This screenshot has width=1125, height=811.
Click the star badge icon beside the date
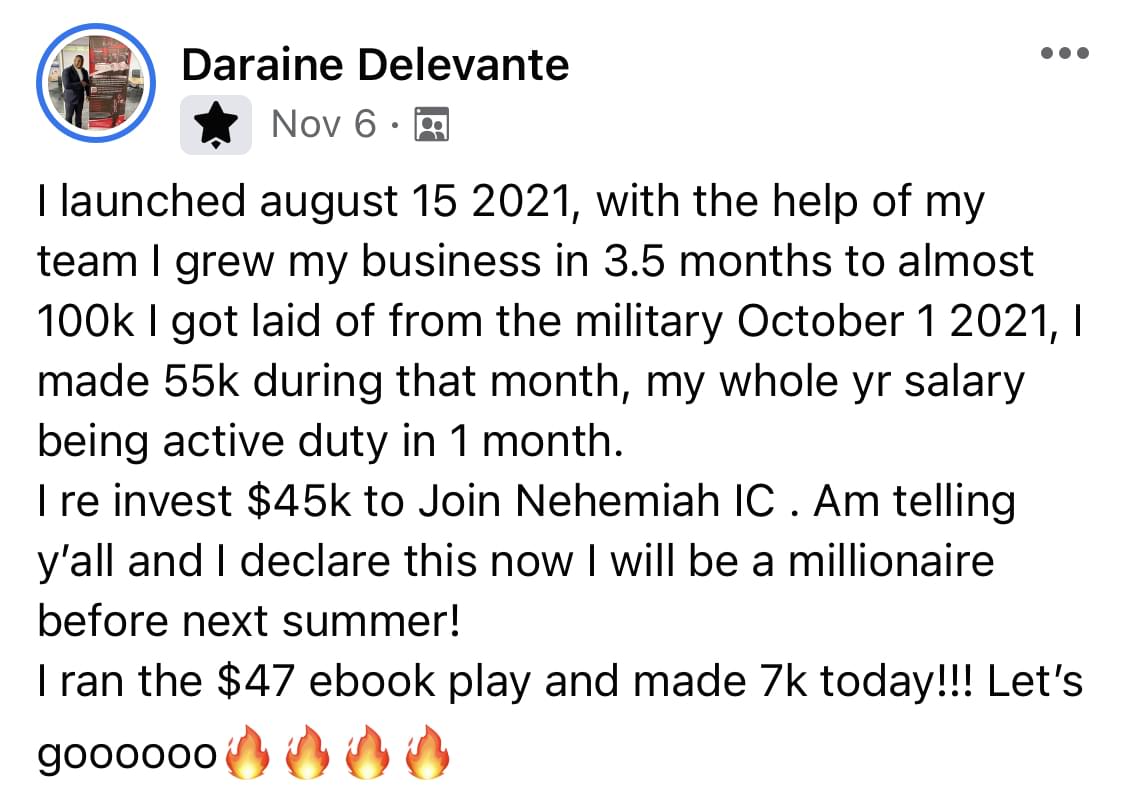click(x=215, y=125)
